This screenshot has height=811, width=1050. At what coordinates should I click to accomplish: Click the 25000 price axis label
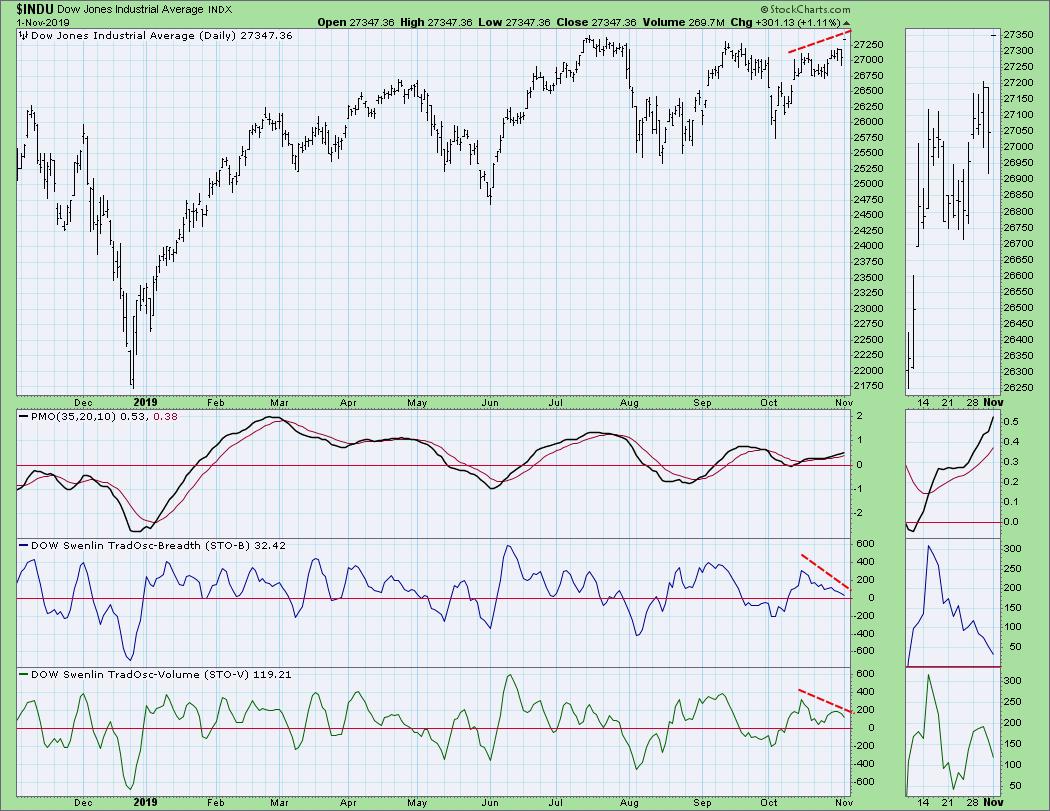click(x=868, y=184)
